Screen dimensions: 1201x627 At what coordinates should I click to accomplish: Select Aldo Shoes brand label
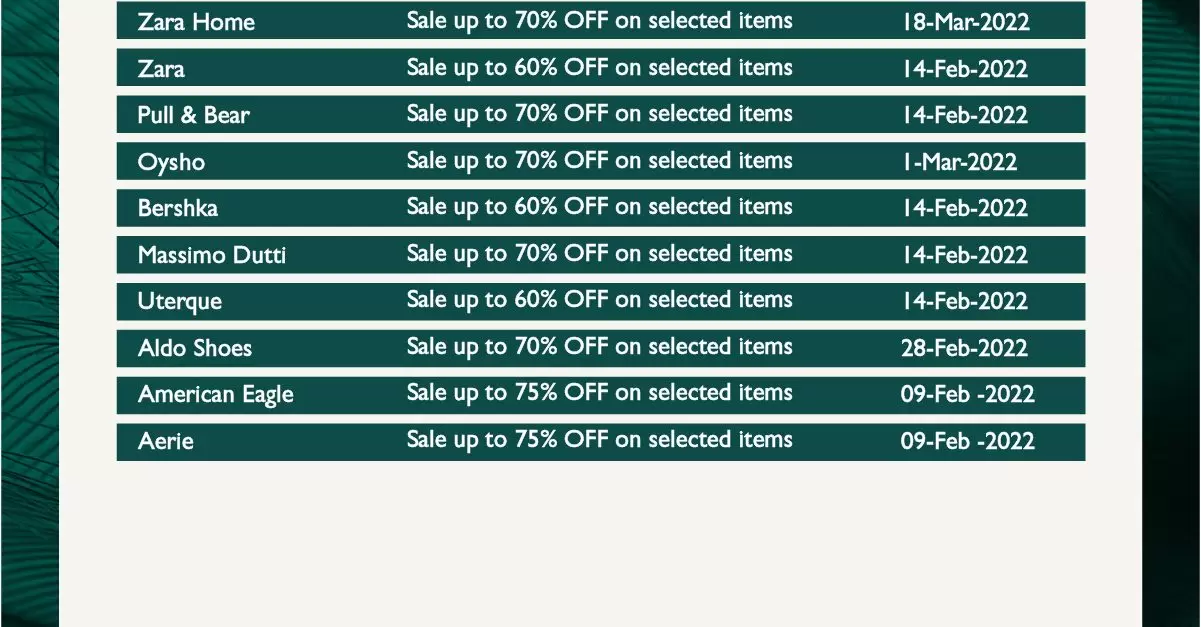195,348
